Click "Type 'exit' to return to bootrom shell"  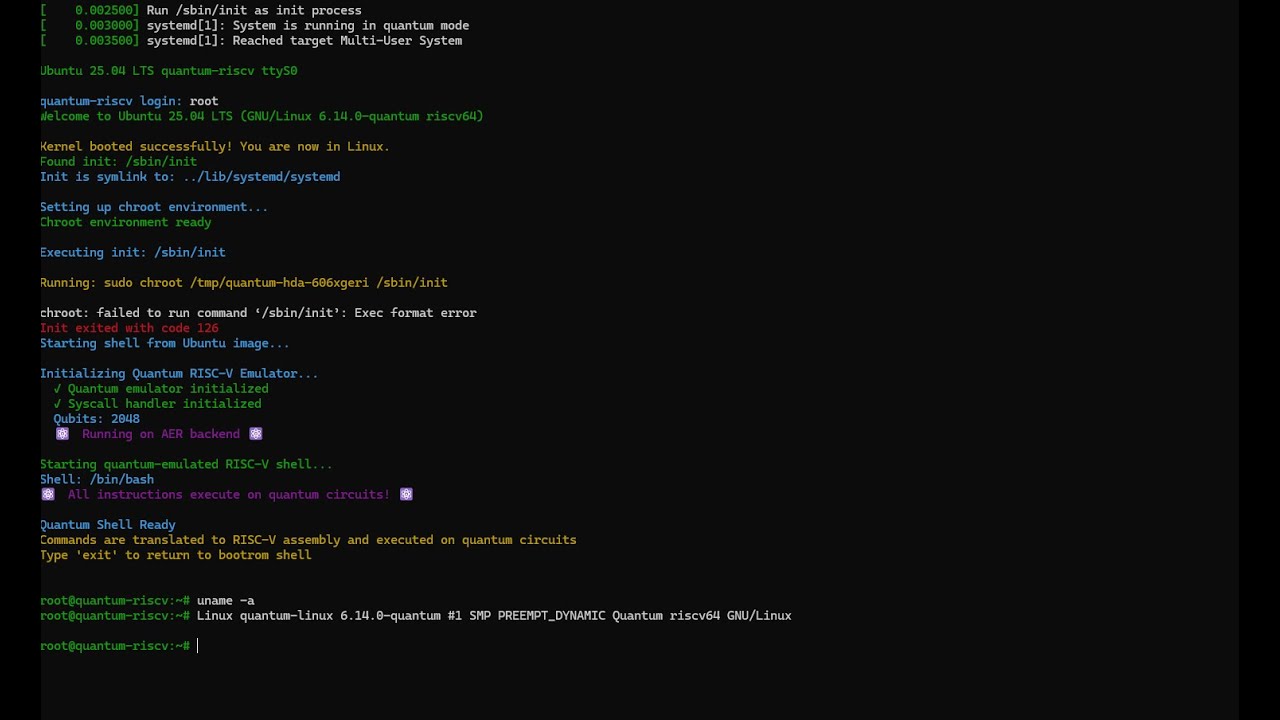pyautogui.click(x=176, y=555)
